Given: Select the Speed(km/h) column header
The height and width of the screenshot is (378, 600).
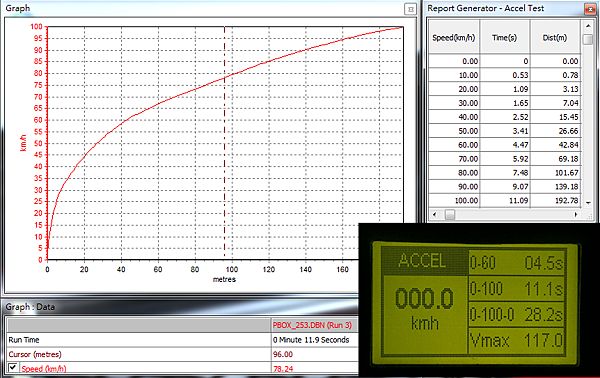Looking at the screenshot, I should tap(454, 37).
